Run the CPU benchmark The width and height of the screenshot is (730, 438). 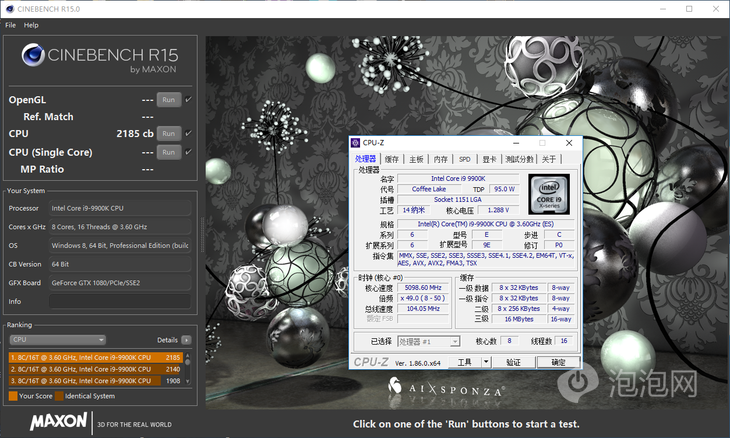tap(169, 134)
